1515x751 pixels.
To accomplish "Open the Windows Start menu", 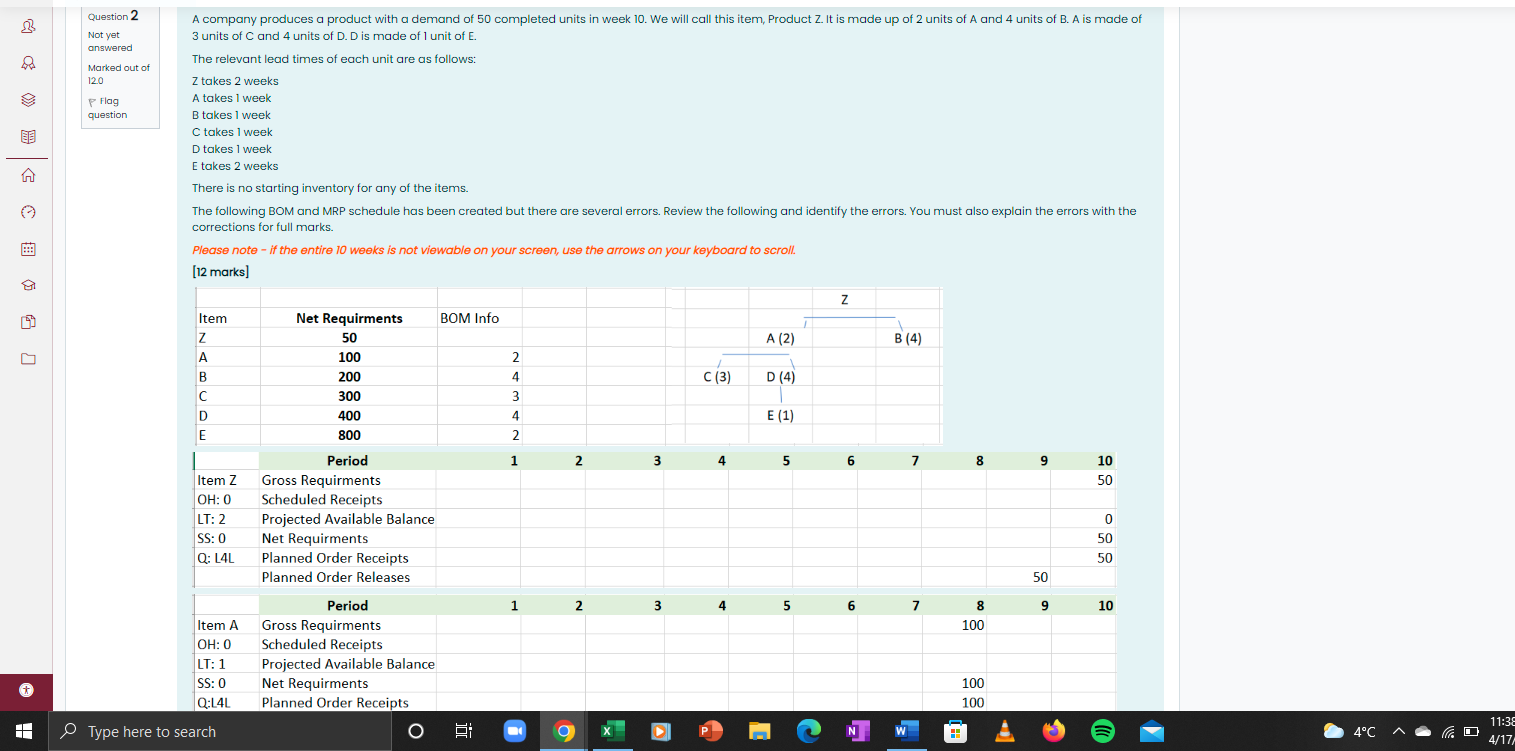I will (23, 732).
